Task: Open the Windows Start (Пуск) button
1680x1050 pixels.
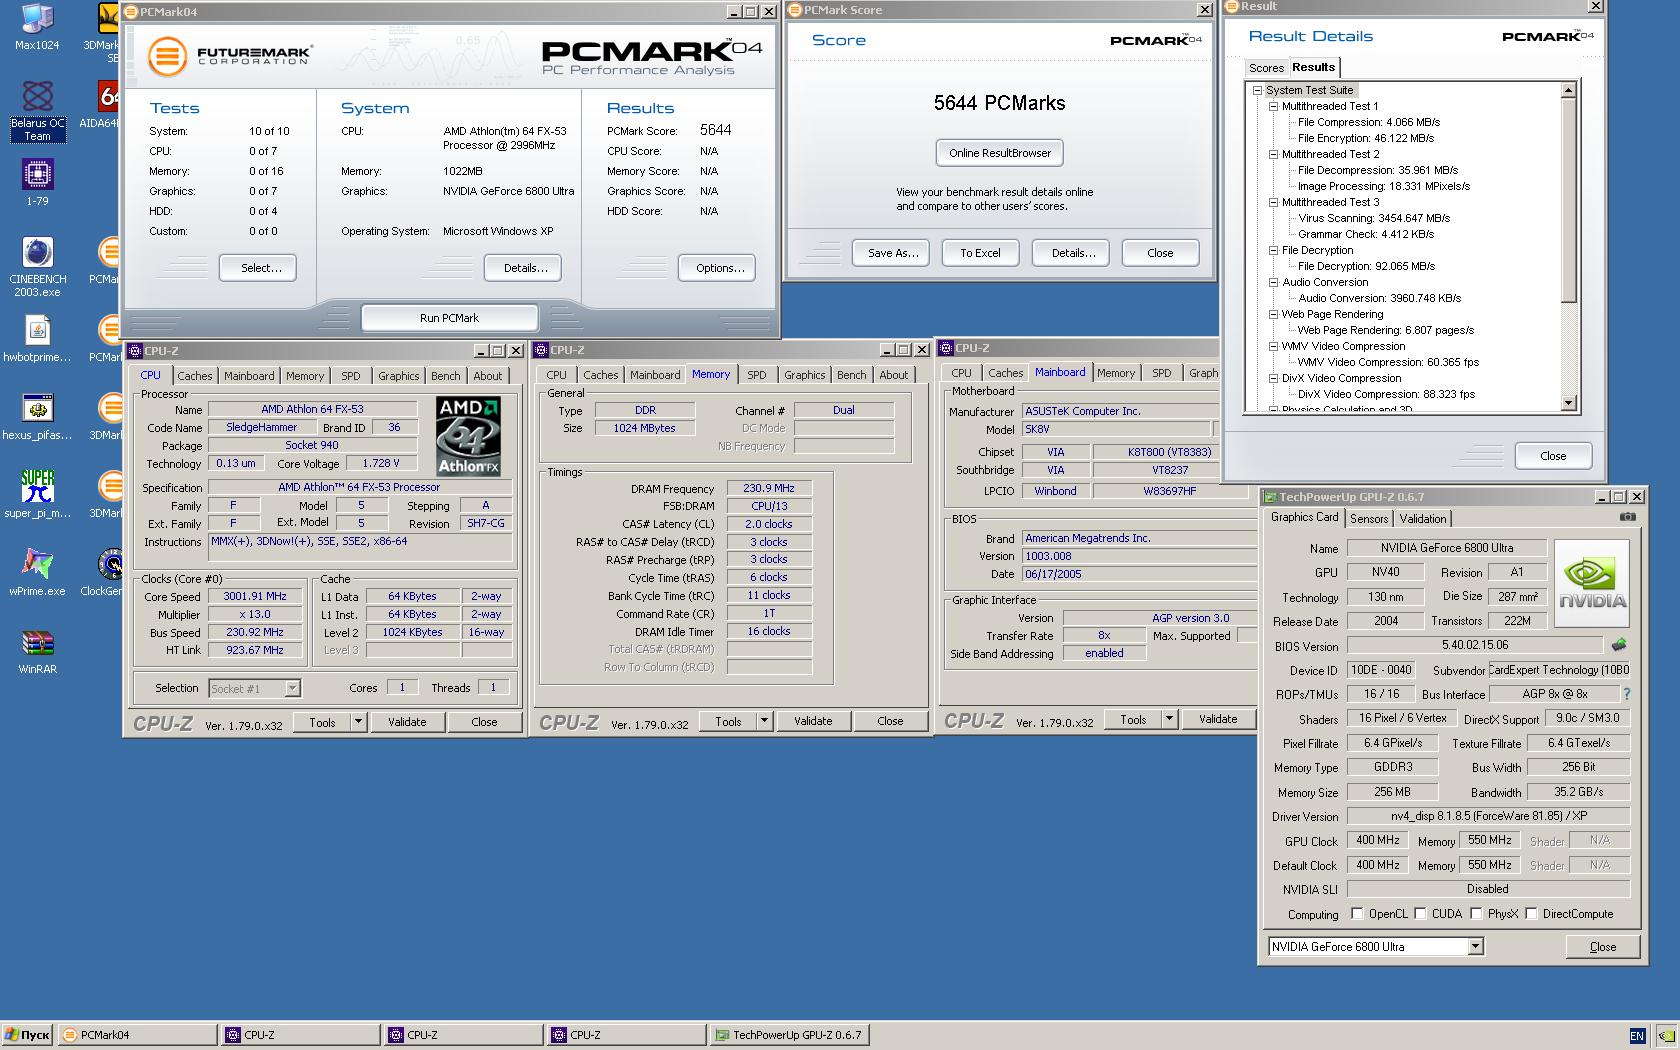Action: 27,1035
